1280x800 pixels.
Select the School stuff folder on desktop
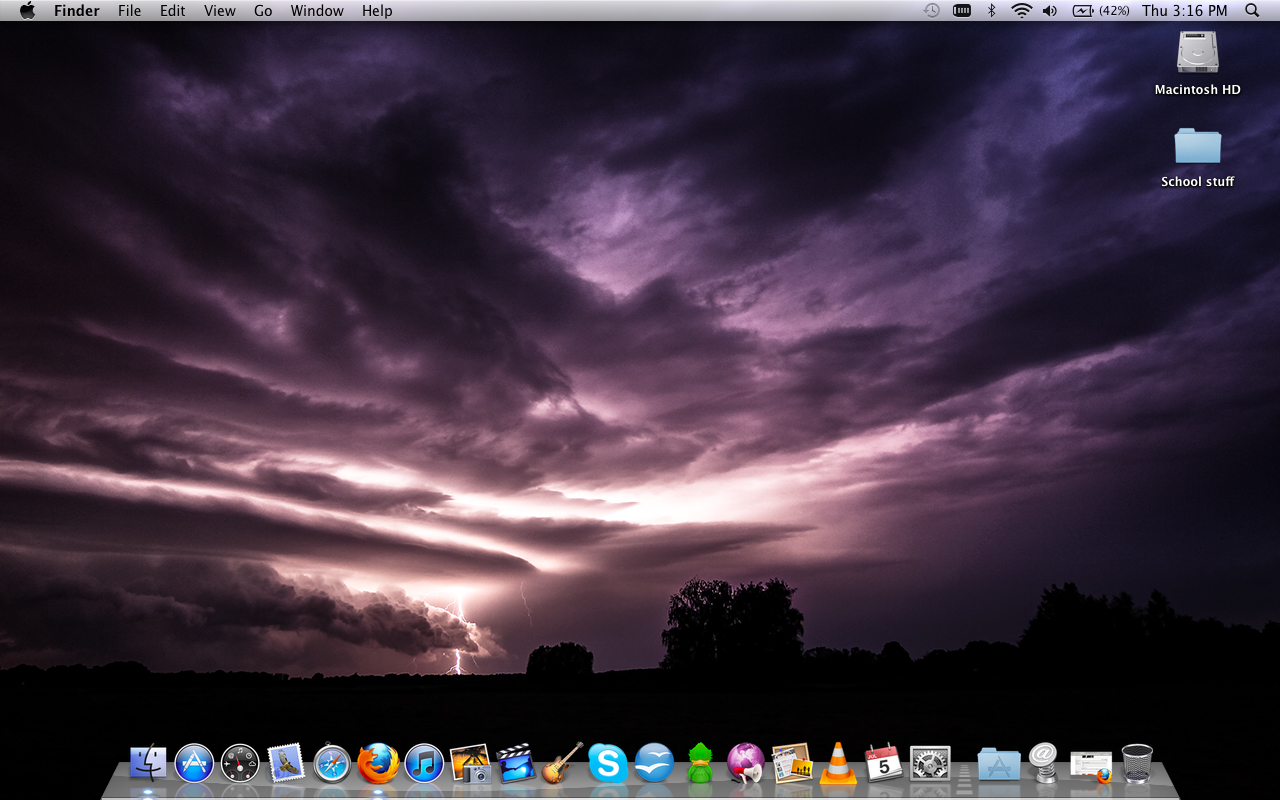1197,145
